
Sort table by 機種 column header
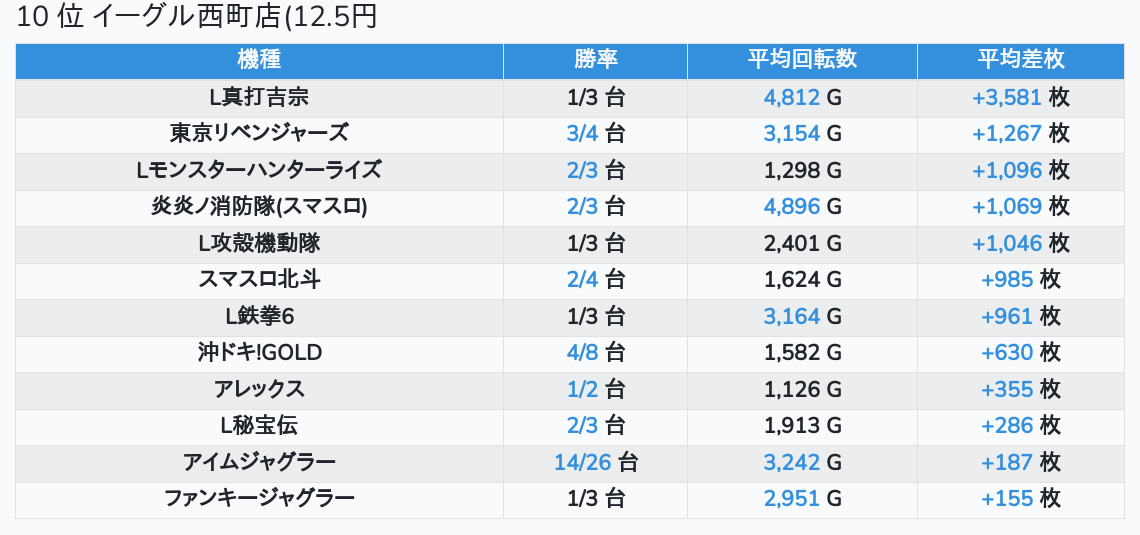click(259, 60)
